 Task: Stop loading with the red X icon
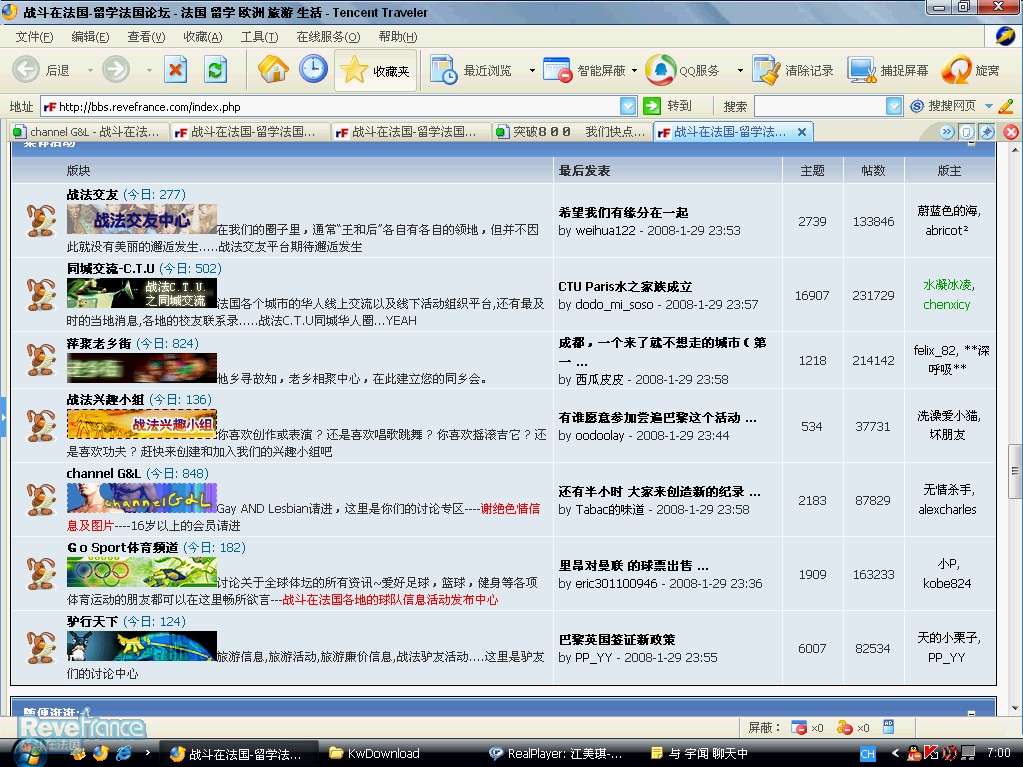coord(175,69)
